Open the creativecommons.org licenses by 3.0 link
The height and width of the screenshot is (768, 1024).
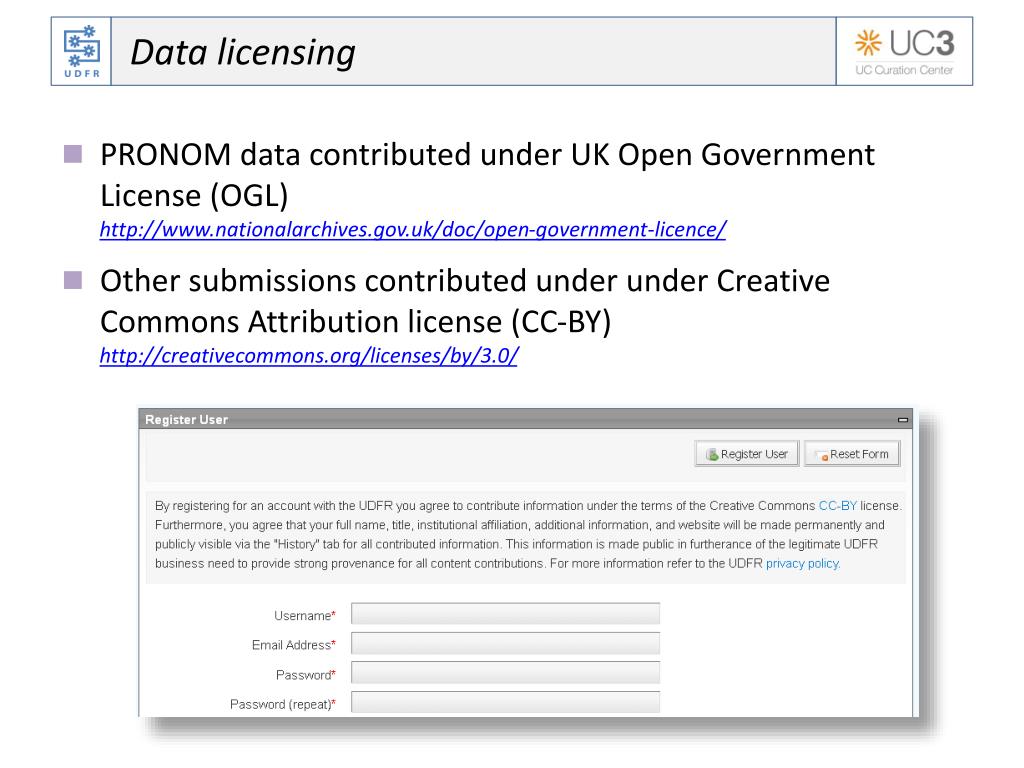(309, 356)
